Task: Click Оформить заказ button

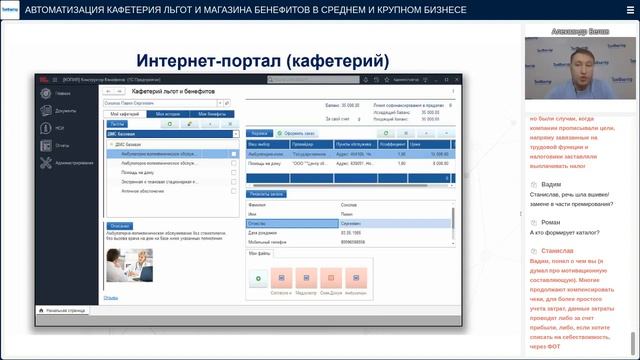Action: click(x=296, y=133)
